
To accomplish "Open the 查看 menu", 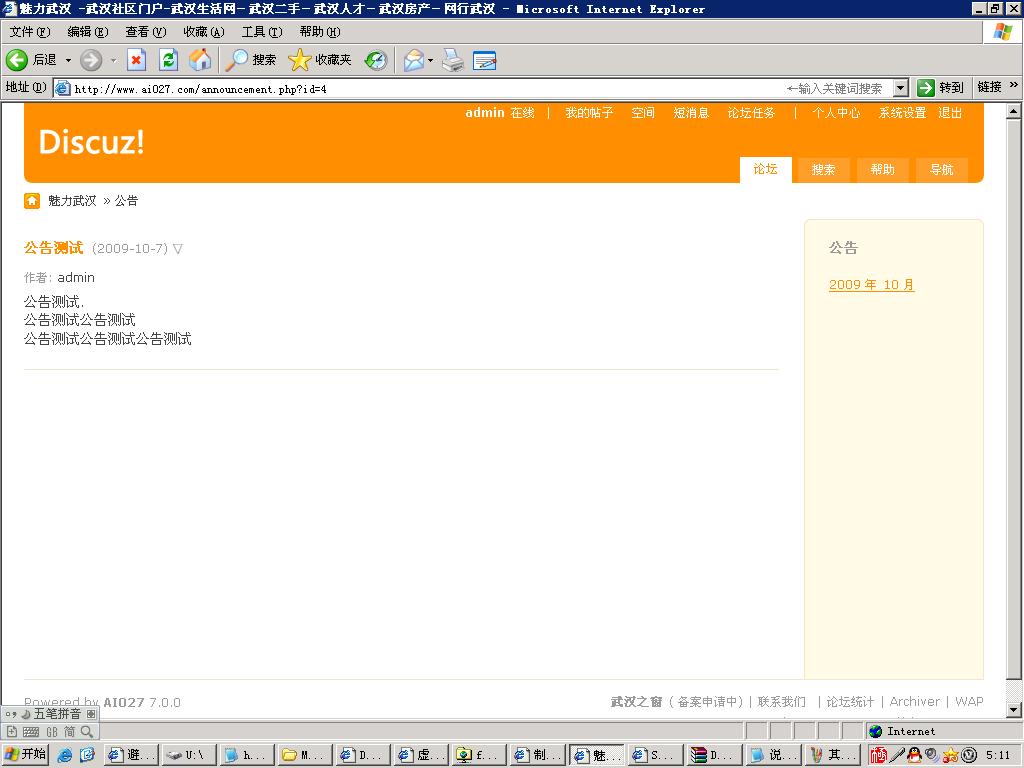I will pyautogui.click(x=145, y=31).
